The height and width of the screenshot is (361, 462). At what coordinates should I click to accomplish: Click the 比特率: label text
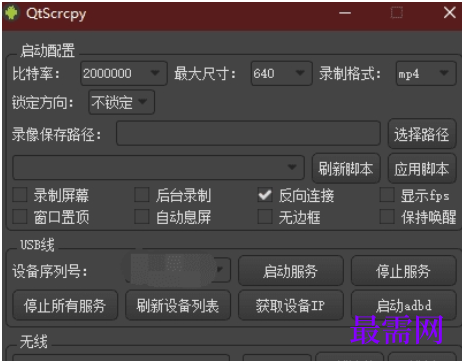pyautogui.click(x=36, y=73)
